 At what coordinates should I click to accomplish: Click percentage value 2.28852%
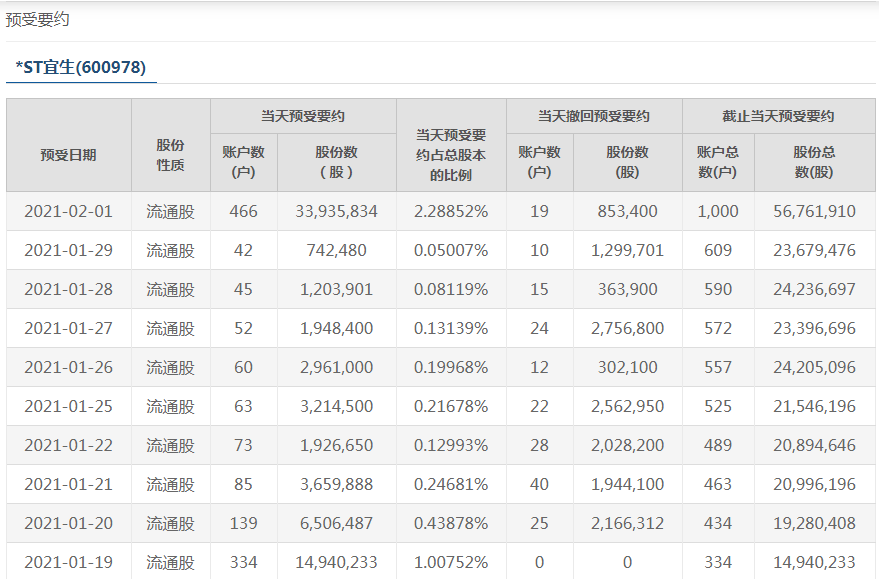(451, 211)
